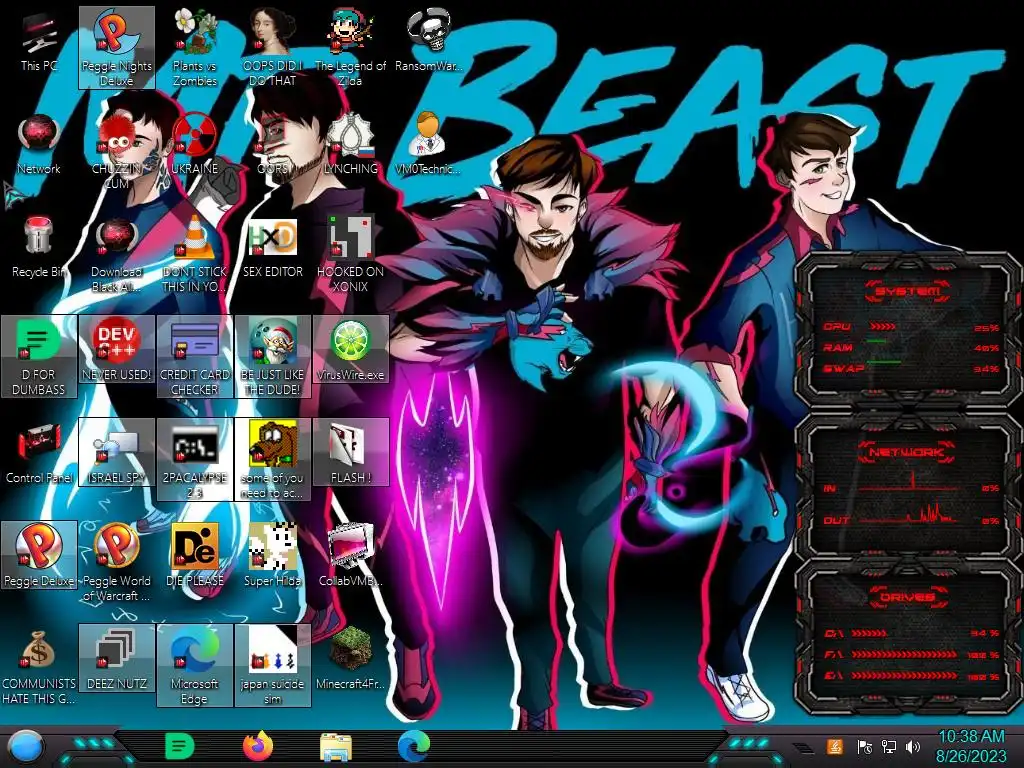The height and width of the screenshot is (768, 1024).
Task: Select the Microsoft Edge desktop icon
Action: tap(195, 666)
